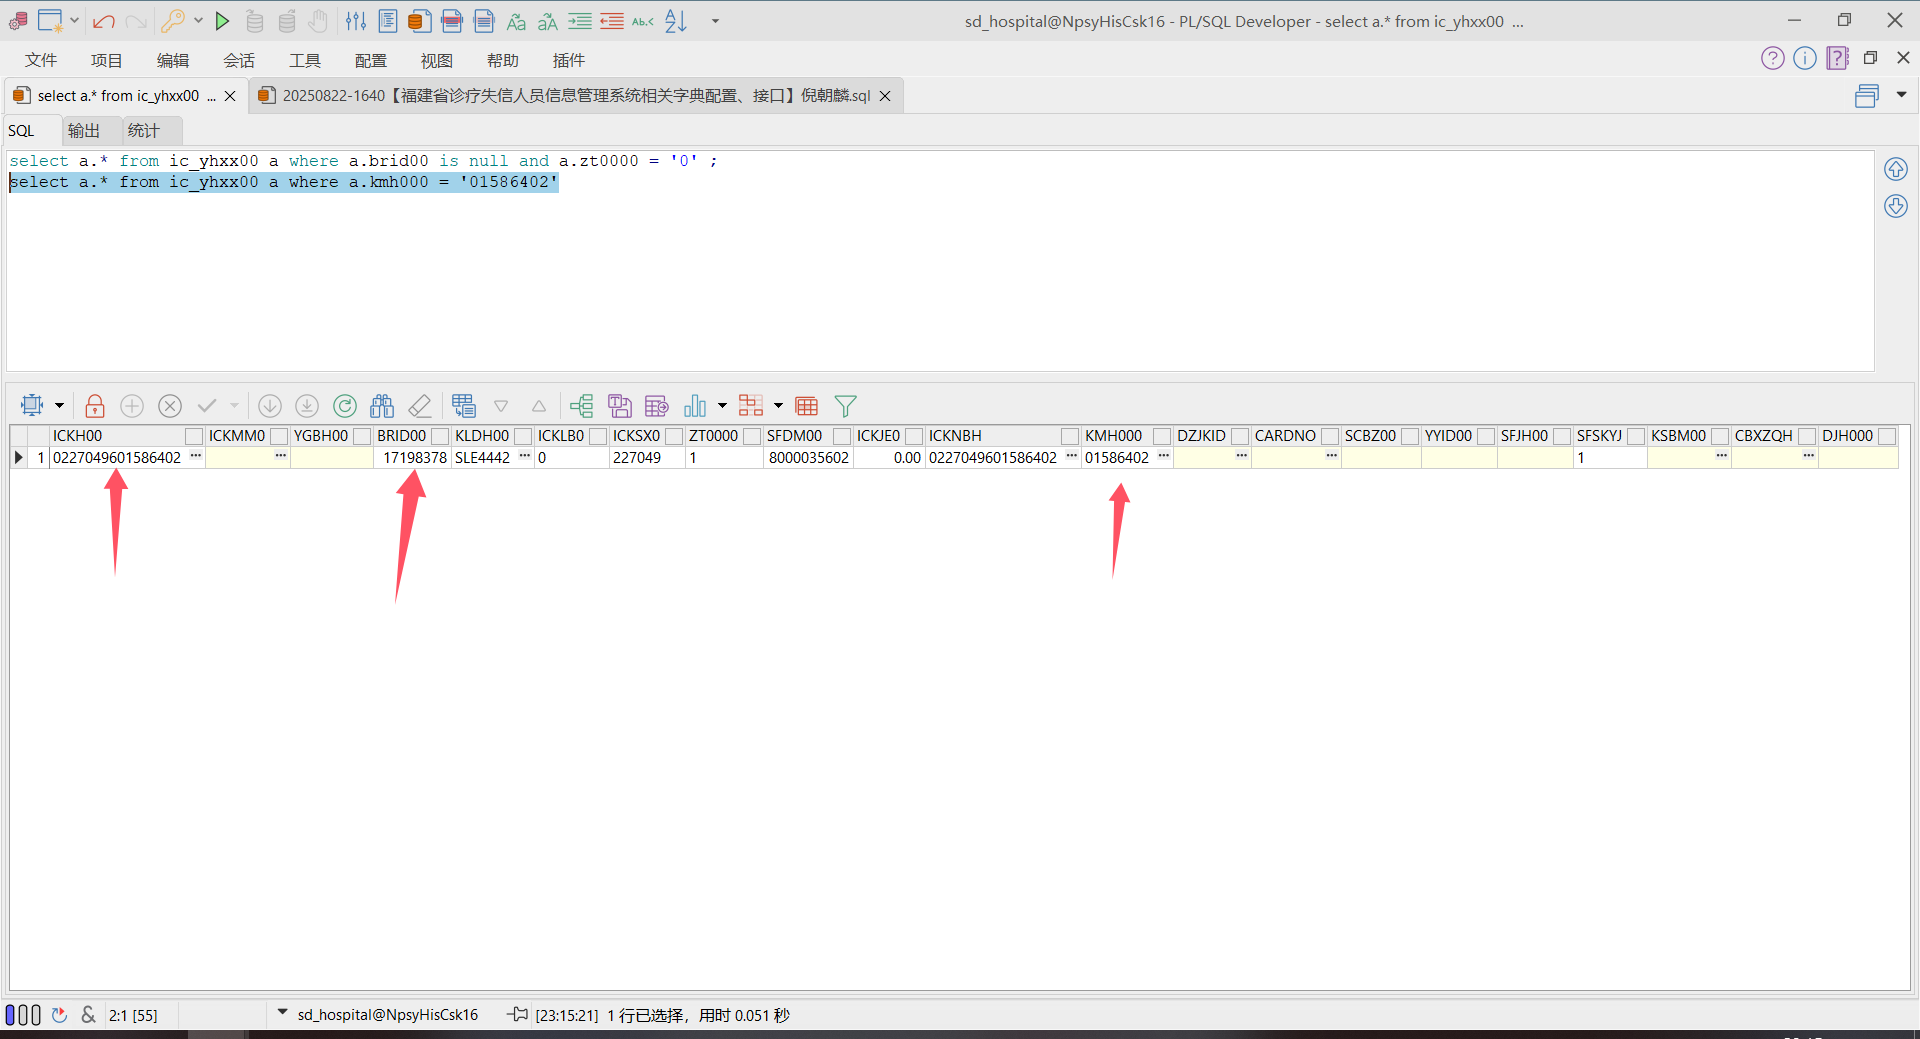1920x1039 pixels.
Task: Click the ICKNBH cell ellipsis button
Action: [x=1072, y=457]
